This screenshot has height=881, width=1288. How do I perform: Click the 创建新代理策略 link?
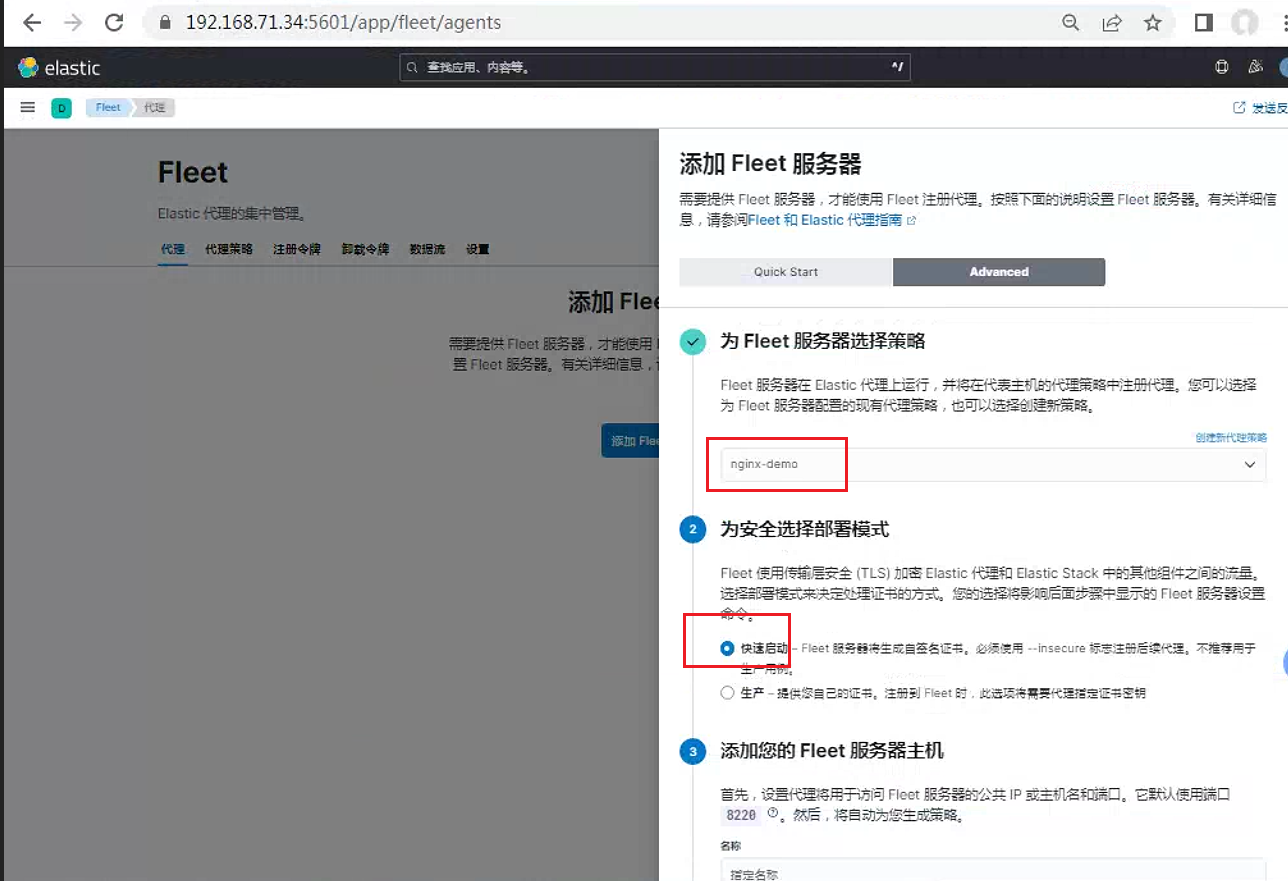1231,437
